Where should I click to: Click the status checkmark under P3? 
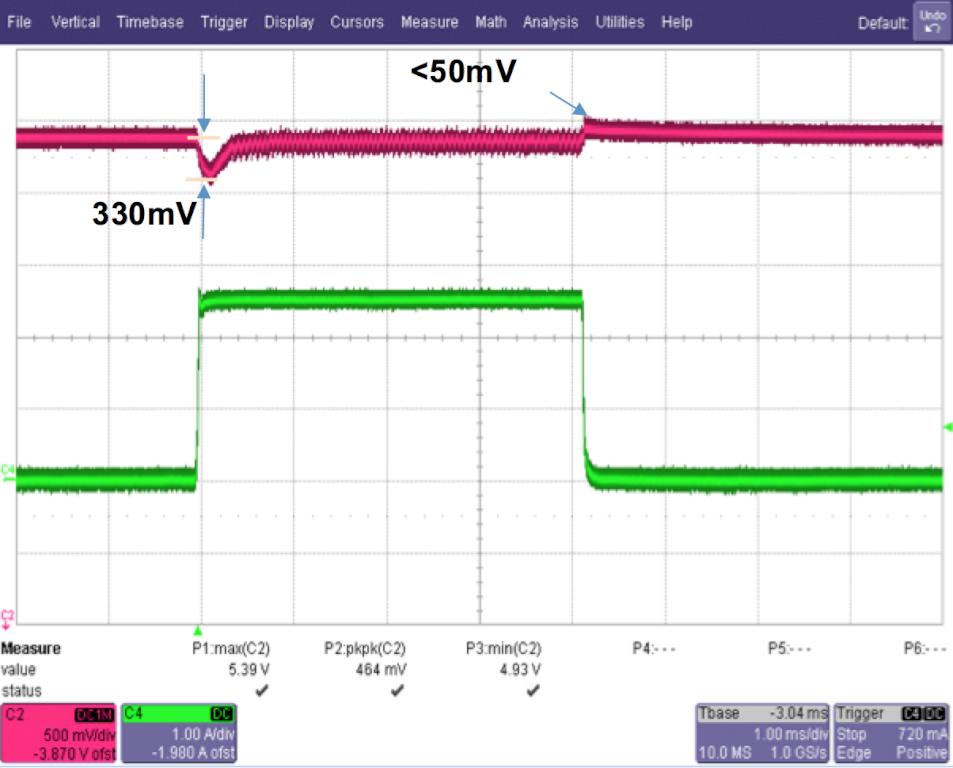tap(533, 690)
